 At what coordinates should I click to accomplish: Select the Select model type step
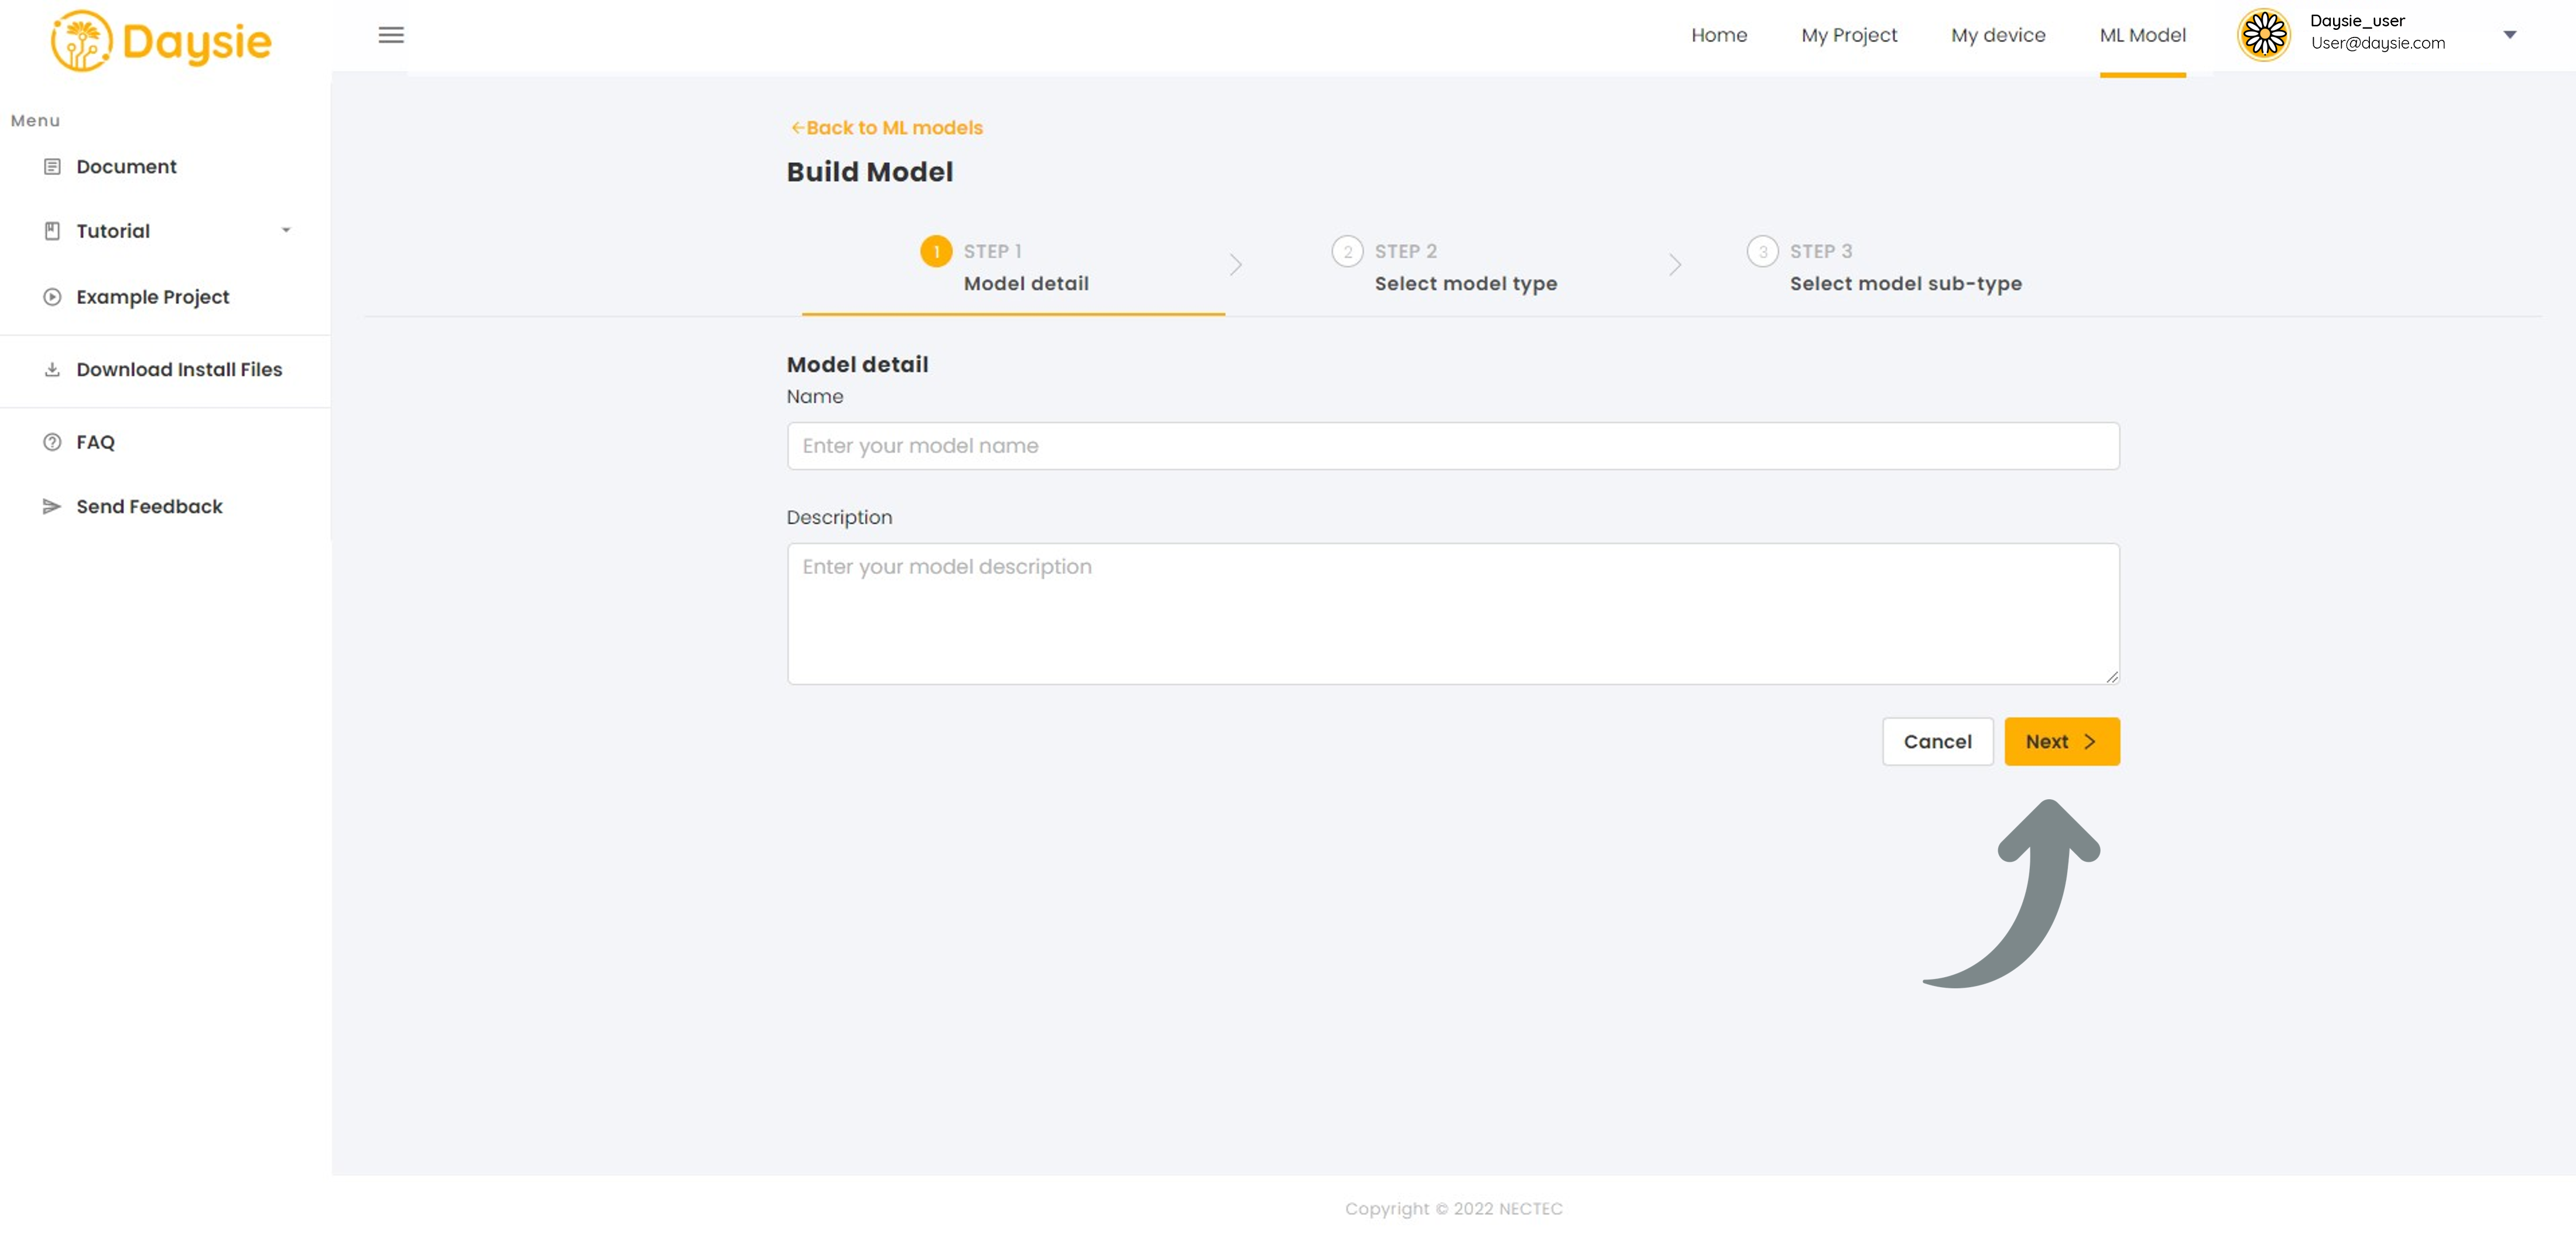pos(1444,267)
